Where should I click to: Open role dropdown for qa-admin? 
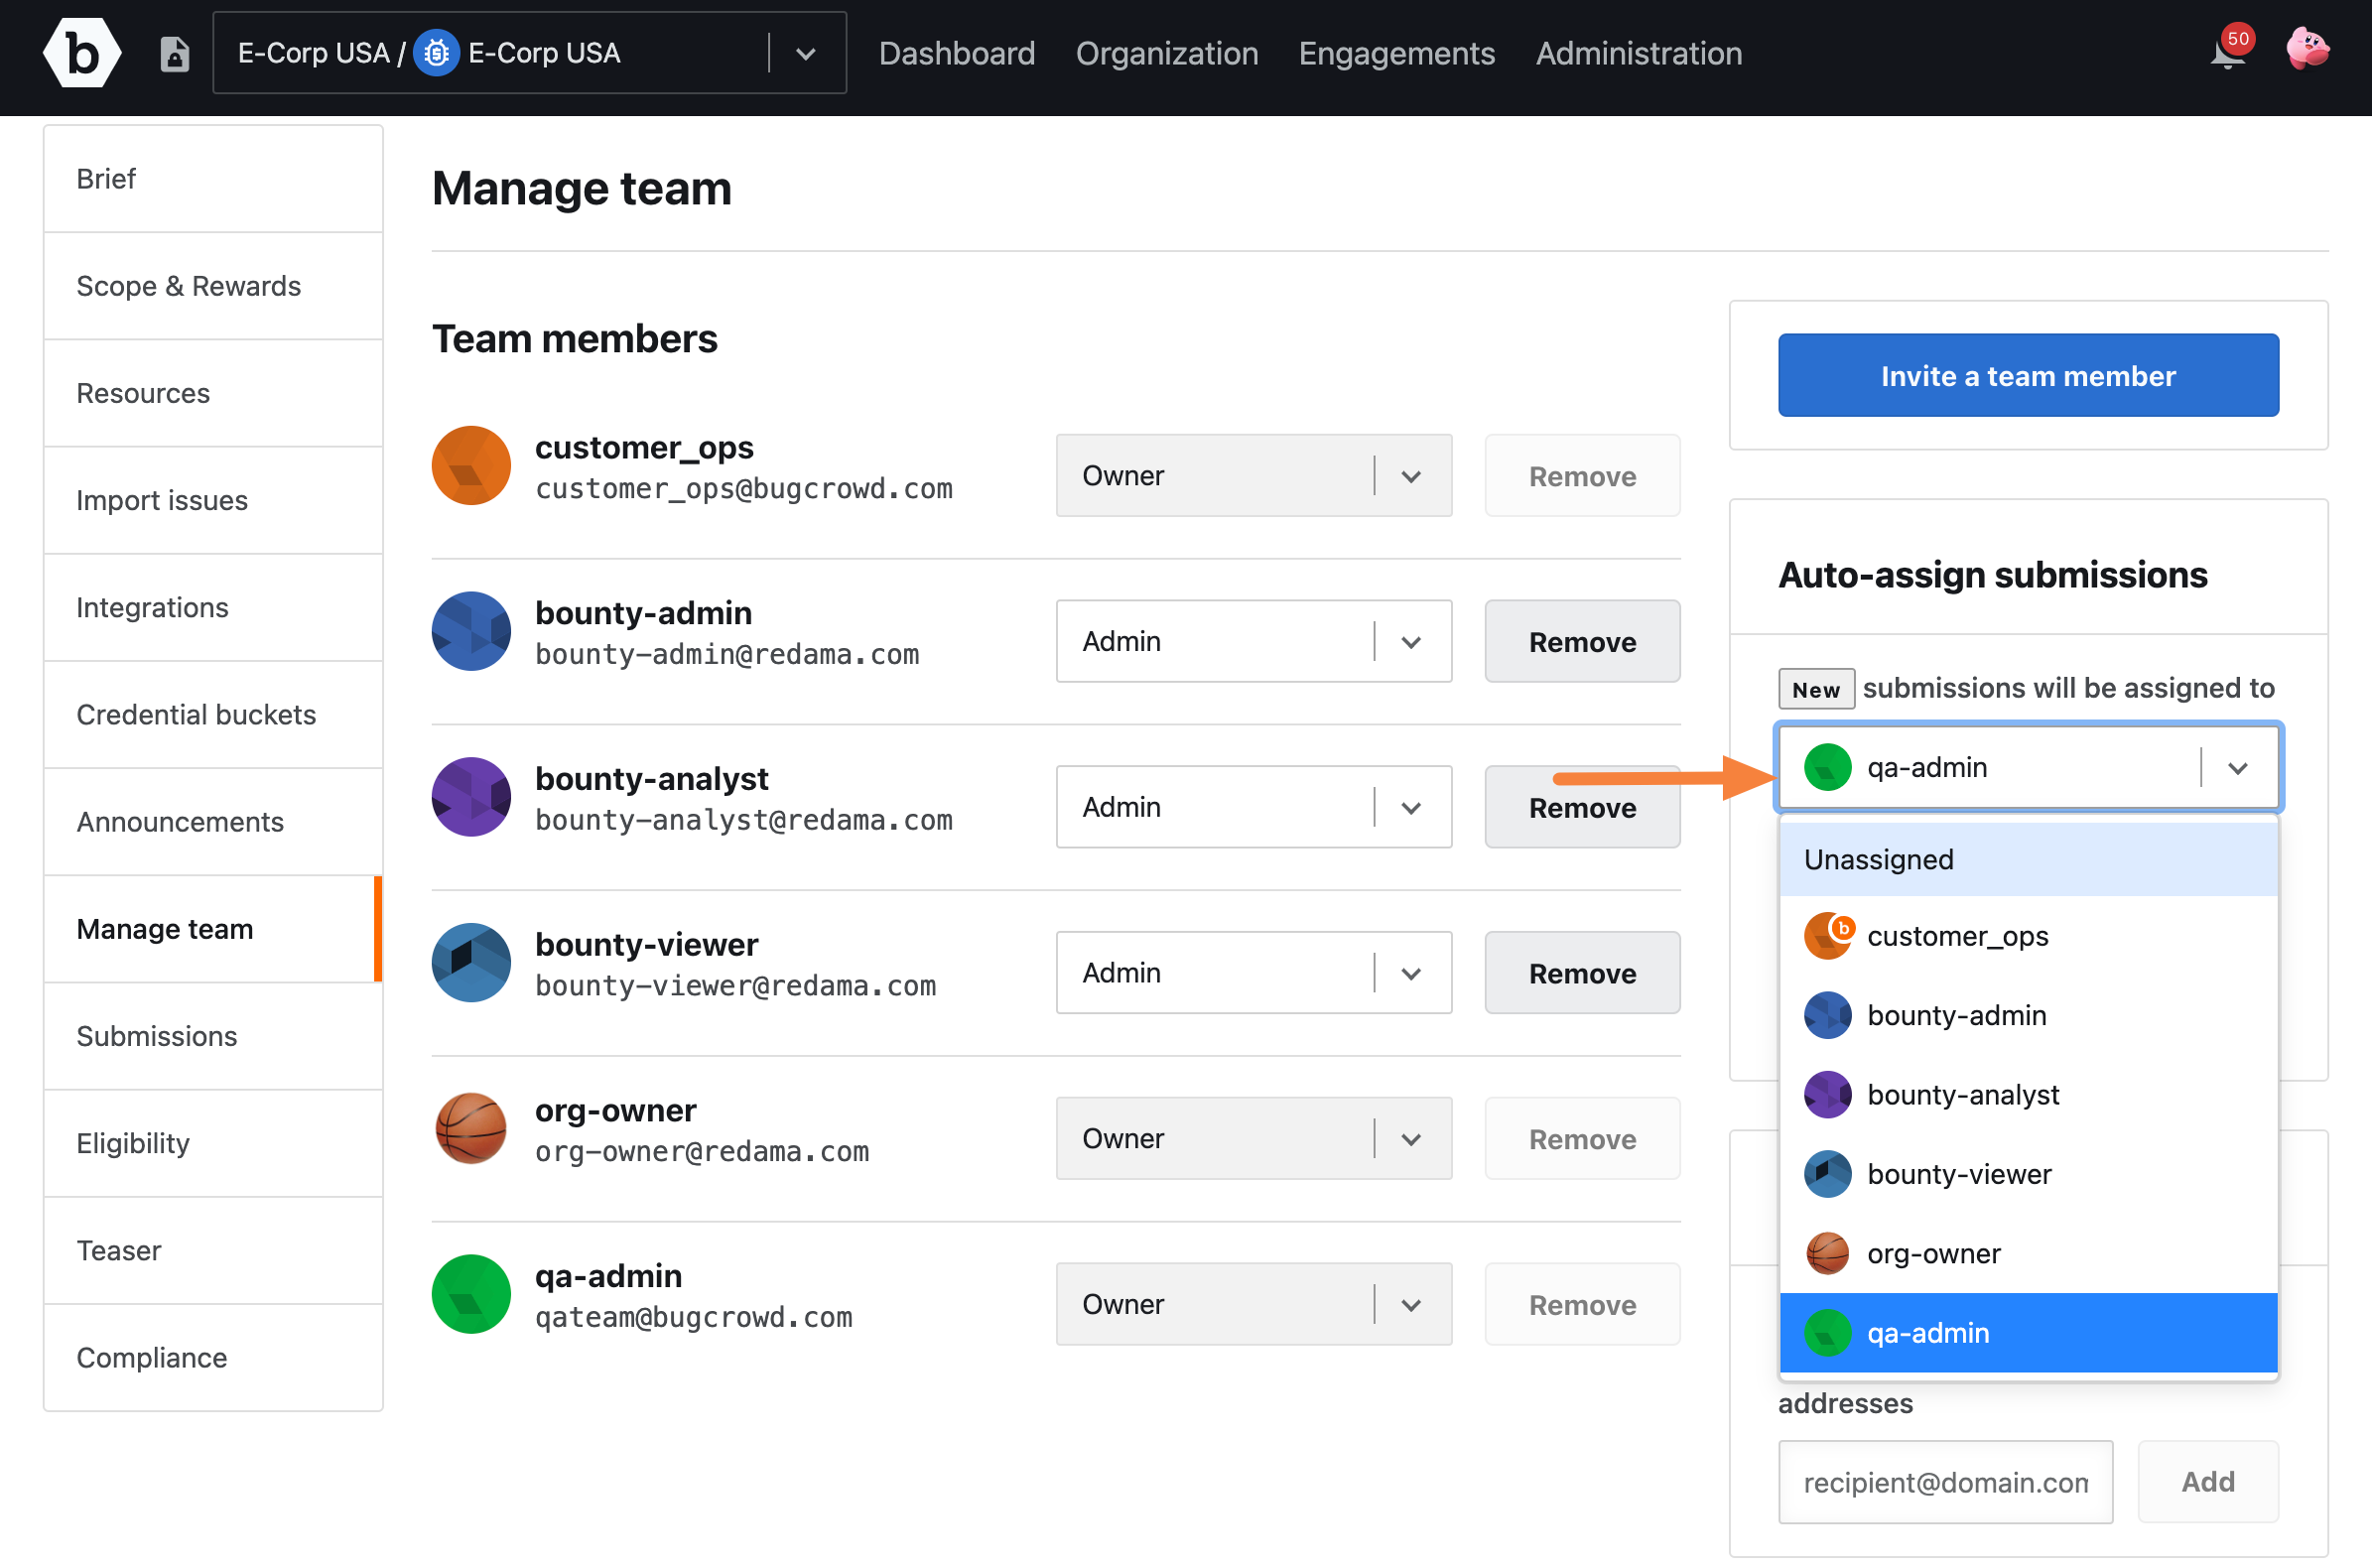click(1254, 1304)
